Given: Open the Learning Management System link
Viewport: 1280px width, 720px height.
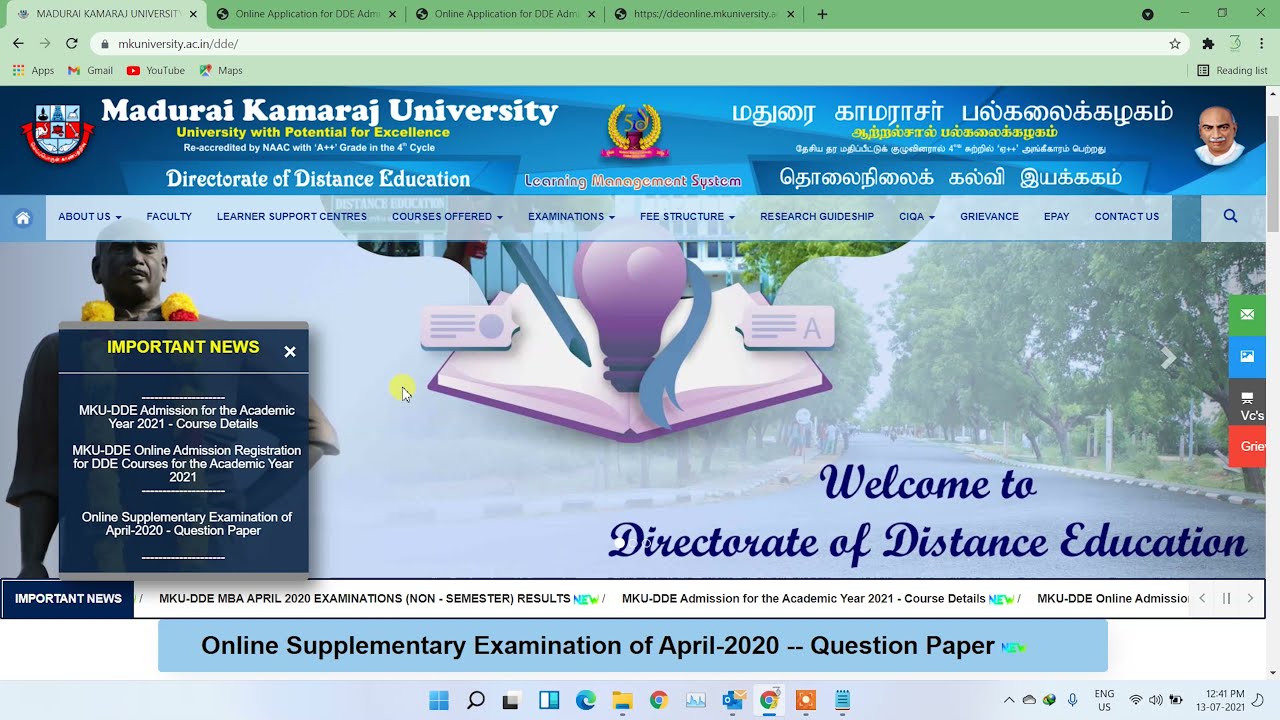Looking at the screenshot, I should tap(633, 181).
